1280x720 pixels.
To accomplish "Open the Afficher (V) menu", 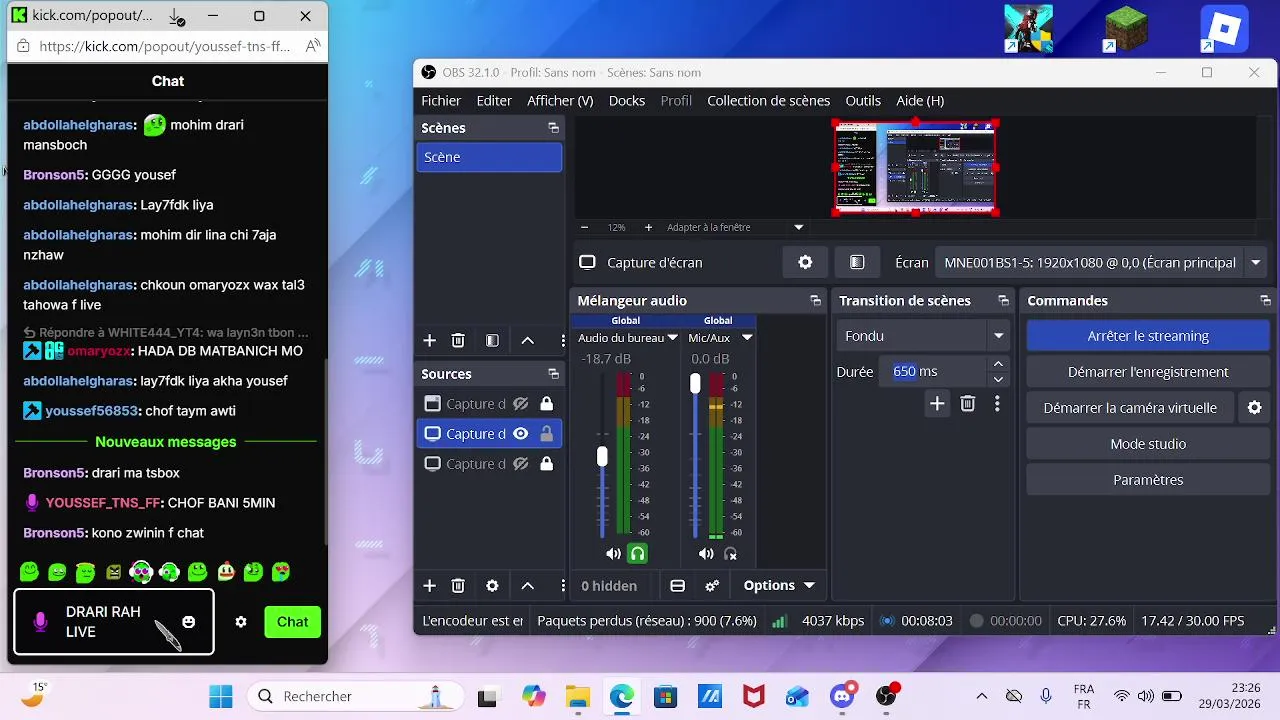I will (560, 101).
